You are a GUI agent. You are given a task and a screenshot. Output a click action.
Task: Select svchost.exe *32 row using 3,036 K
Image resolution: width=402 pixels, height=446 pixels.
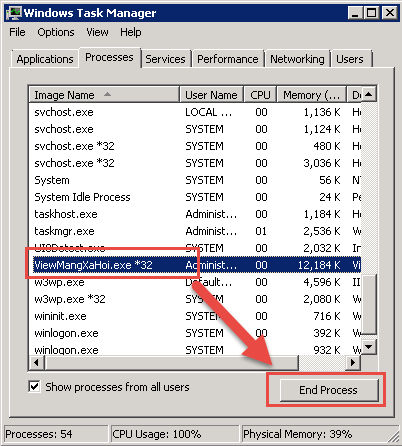195,163
